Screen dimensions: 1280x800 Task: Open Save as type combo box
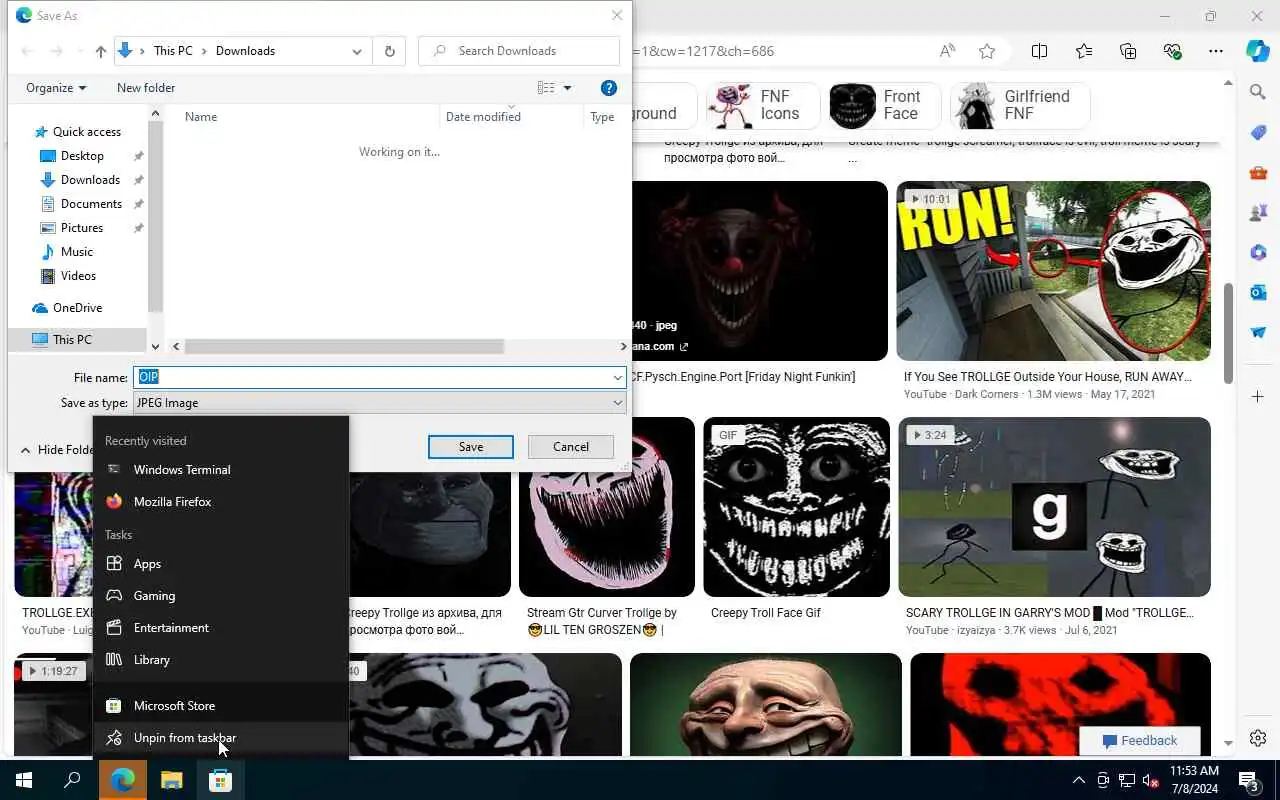click(379, 403)
